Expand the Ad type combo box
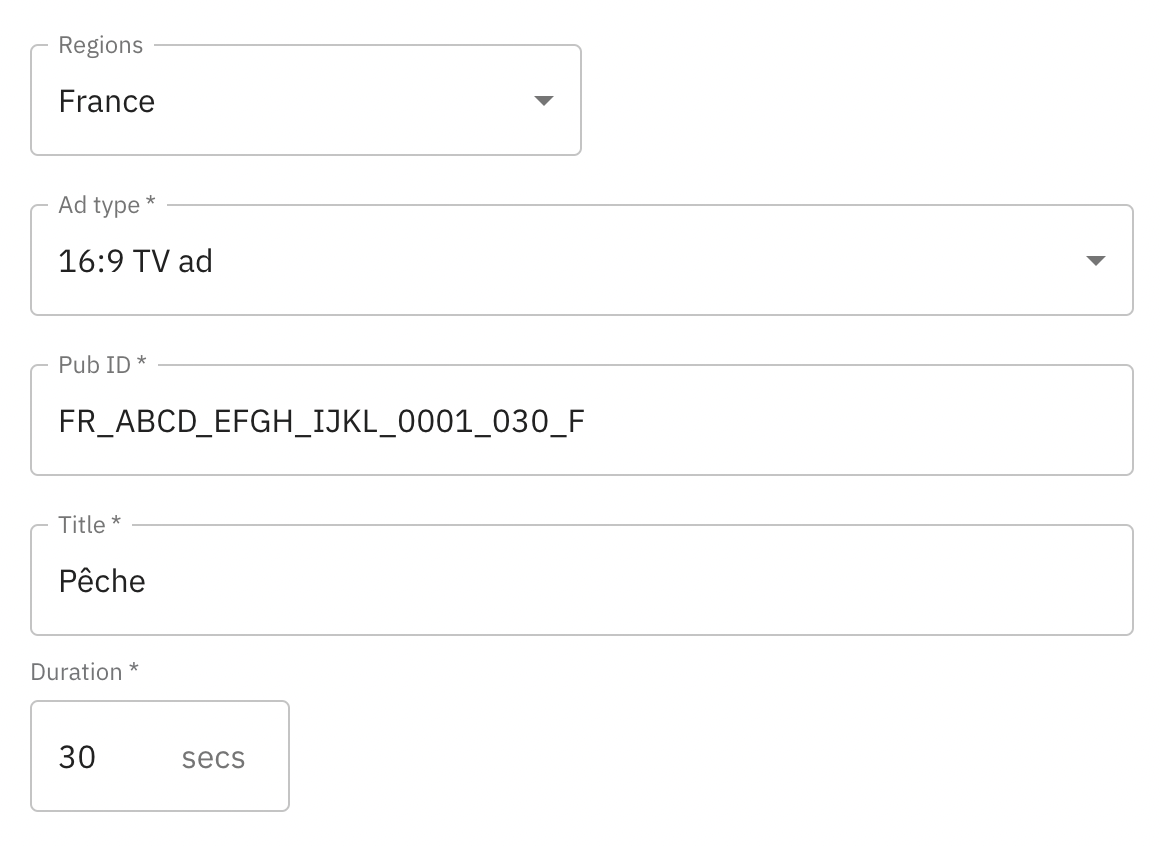 580,261
